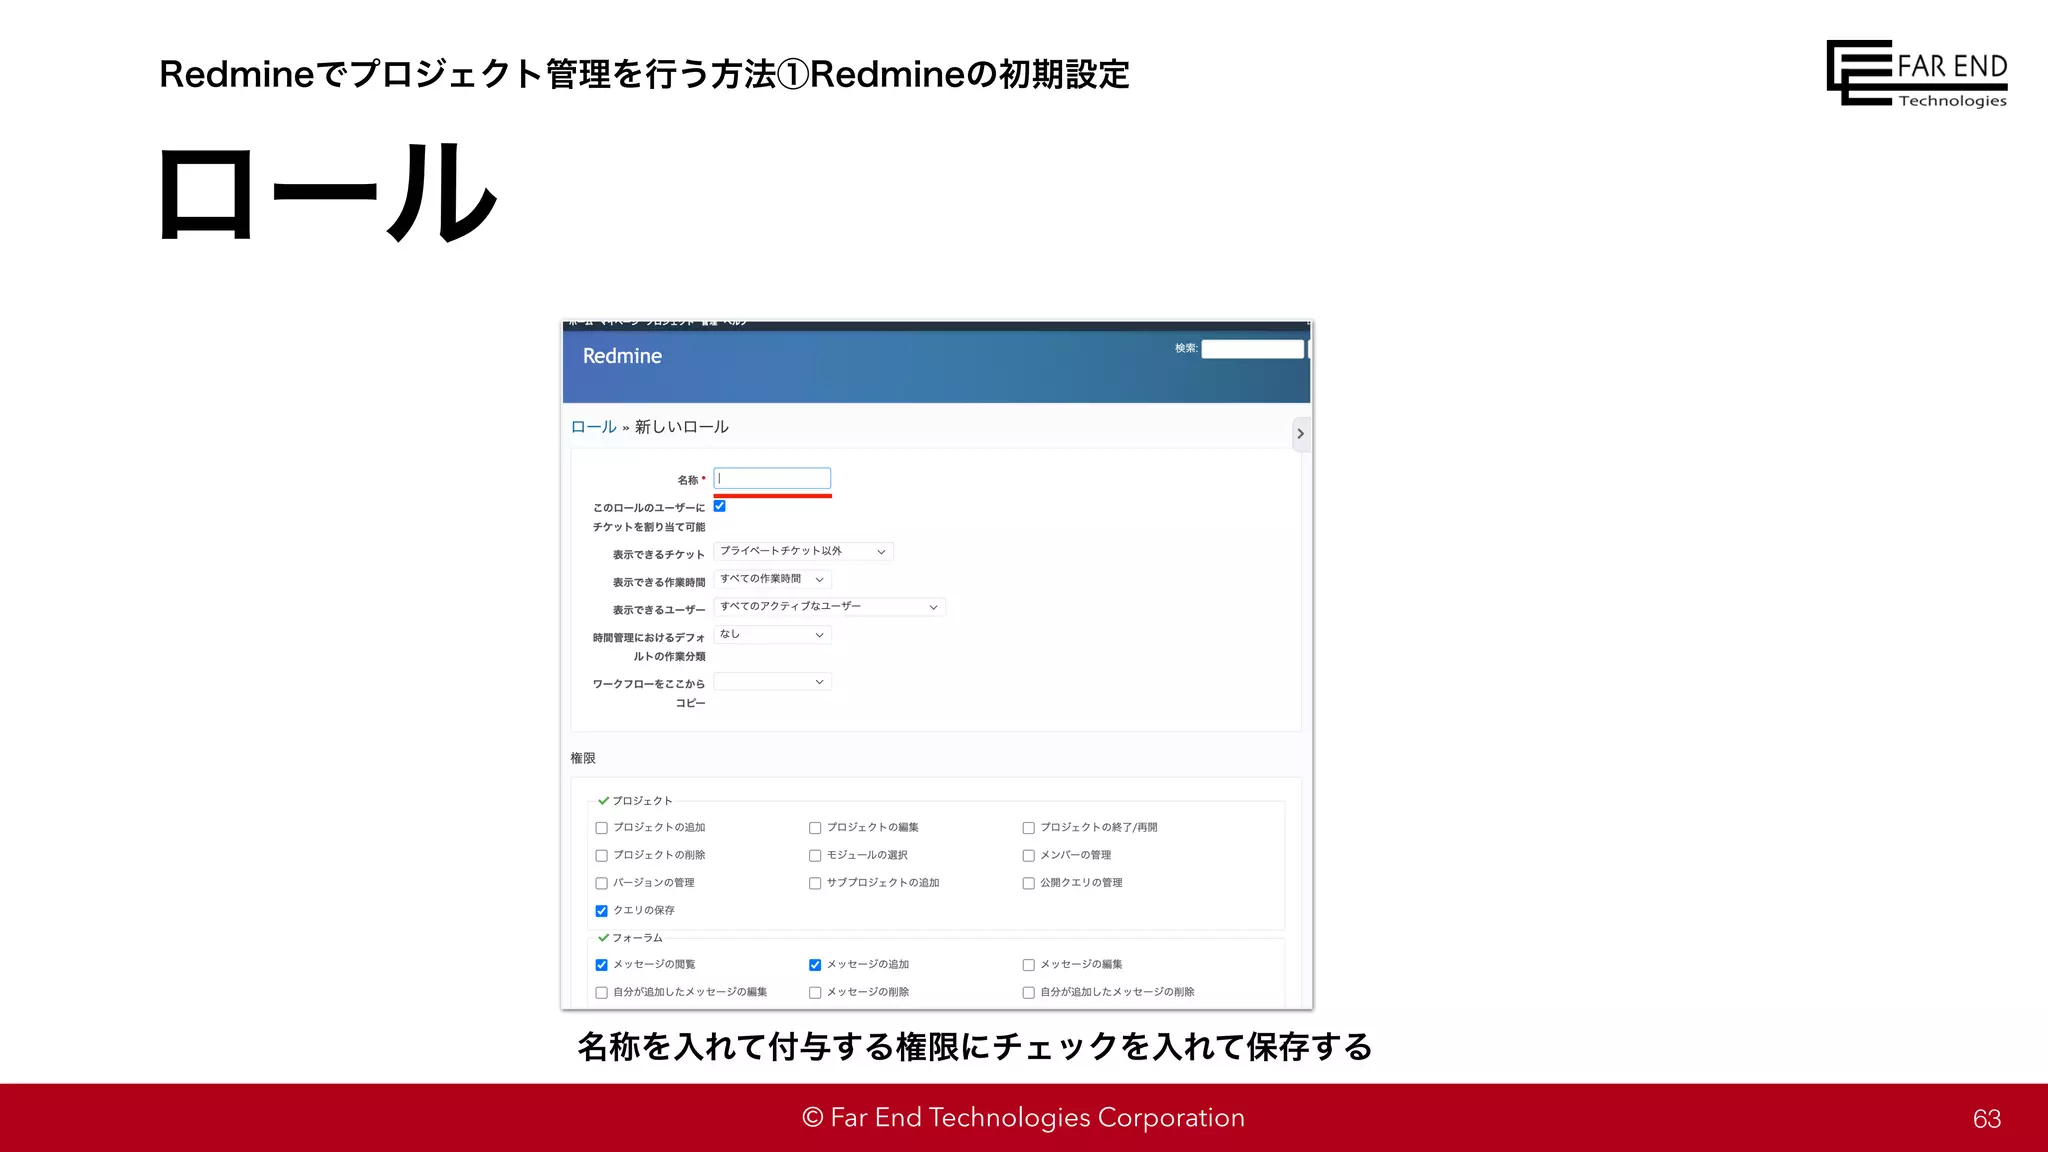This screenshot has height=1152, width=2048.
Task: Uncheck メッセージの閲覧 permission
Action: coord(601,965)
